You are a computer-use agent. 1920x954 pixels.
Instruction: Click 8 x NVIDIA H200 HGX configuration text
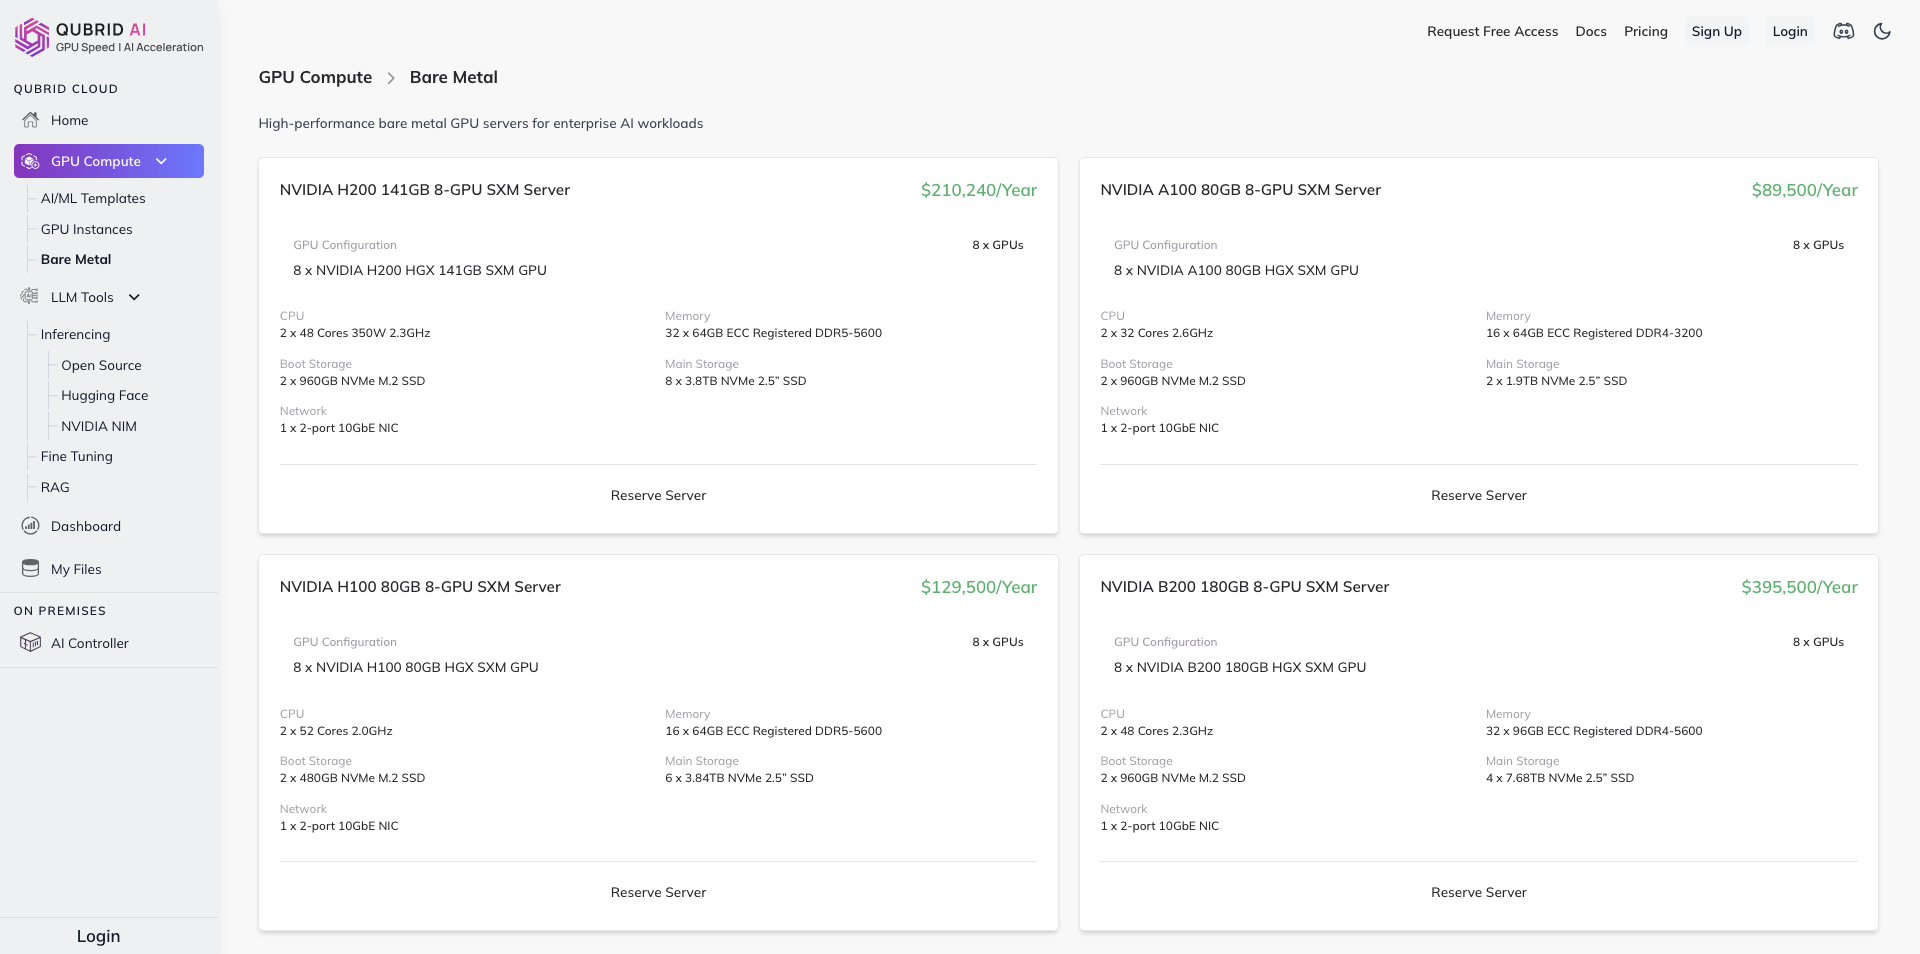coord(420,270)
